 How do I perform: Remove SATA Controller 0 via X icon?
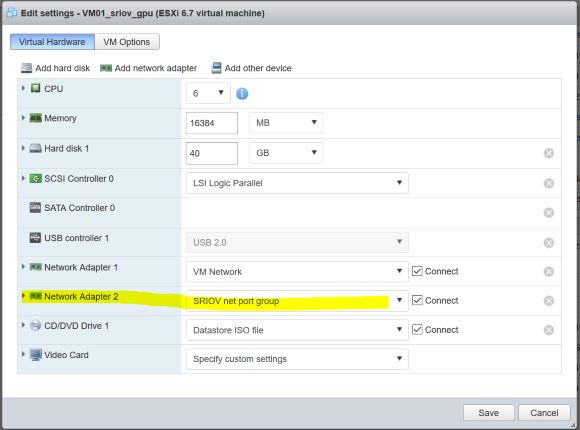pos(549,212)
